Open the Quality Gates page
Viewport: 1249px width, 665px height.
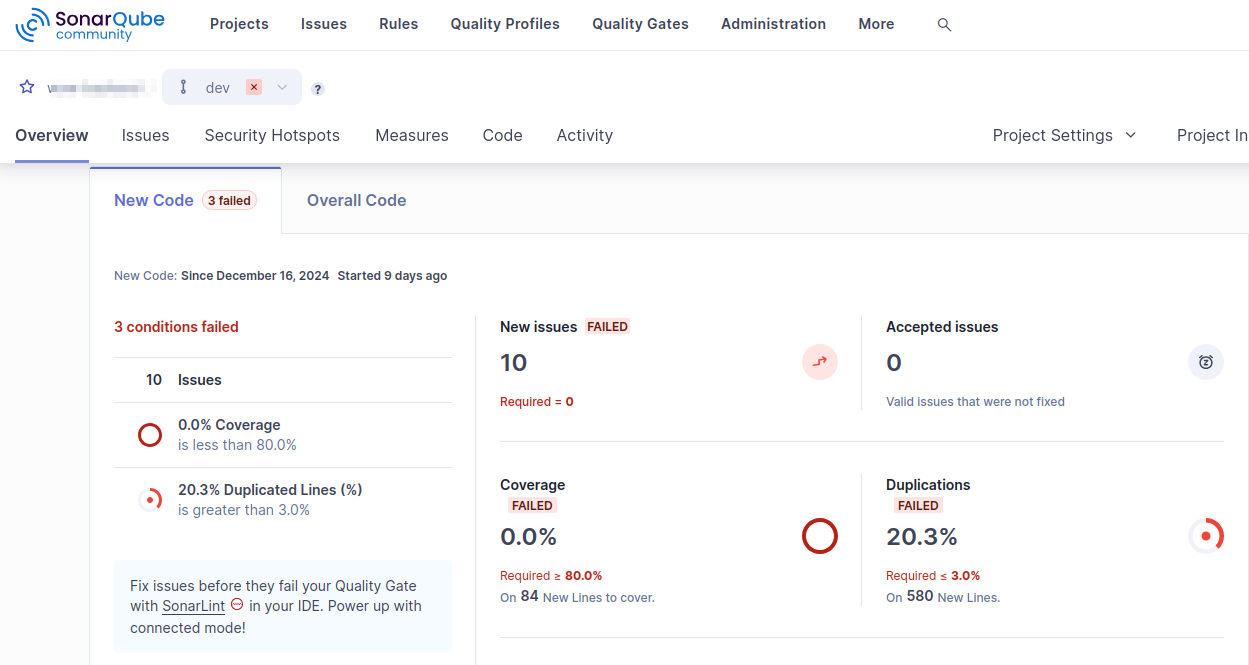click(x=639, y=23)
